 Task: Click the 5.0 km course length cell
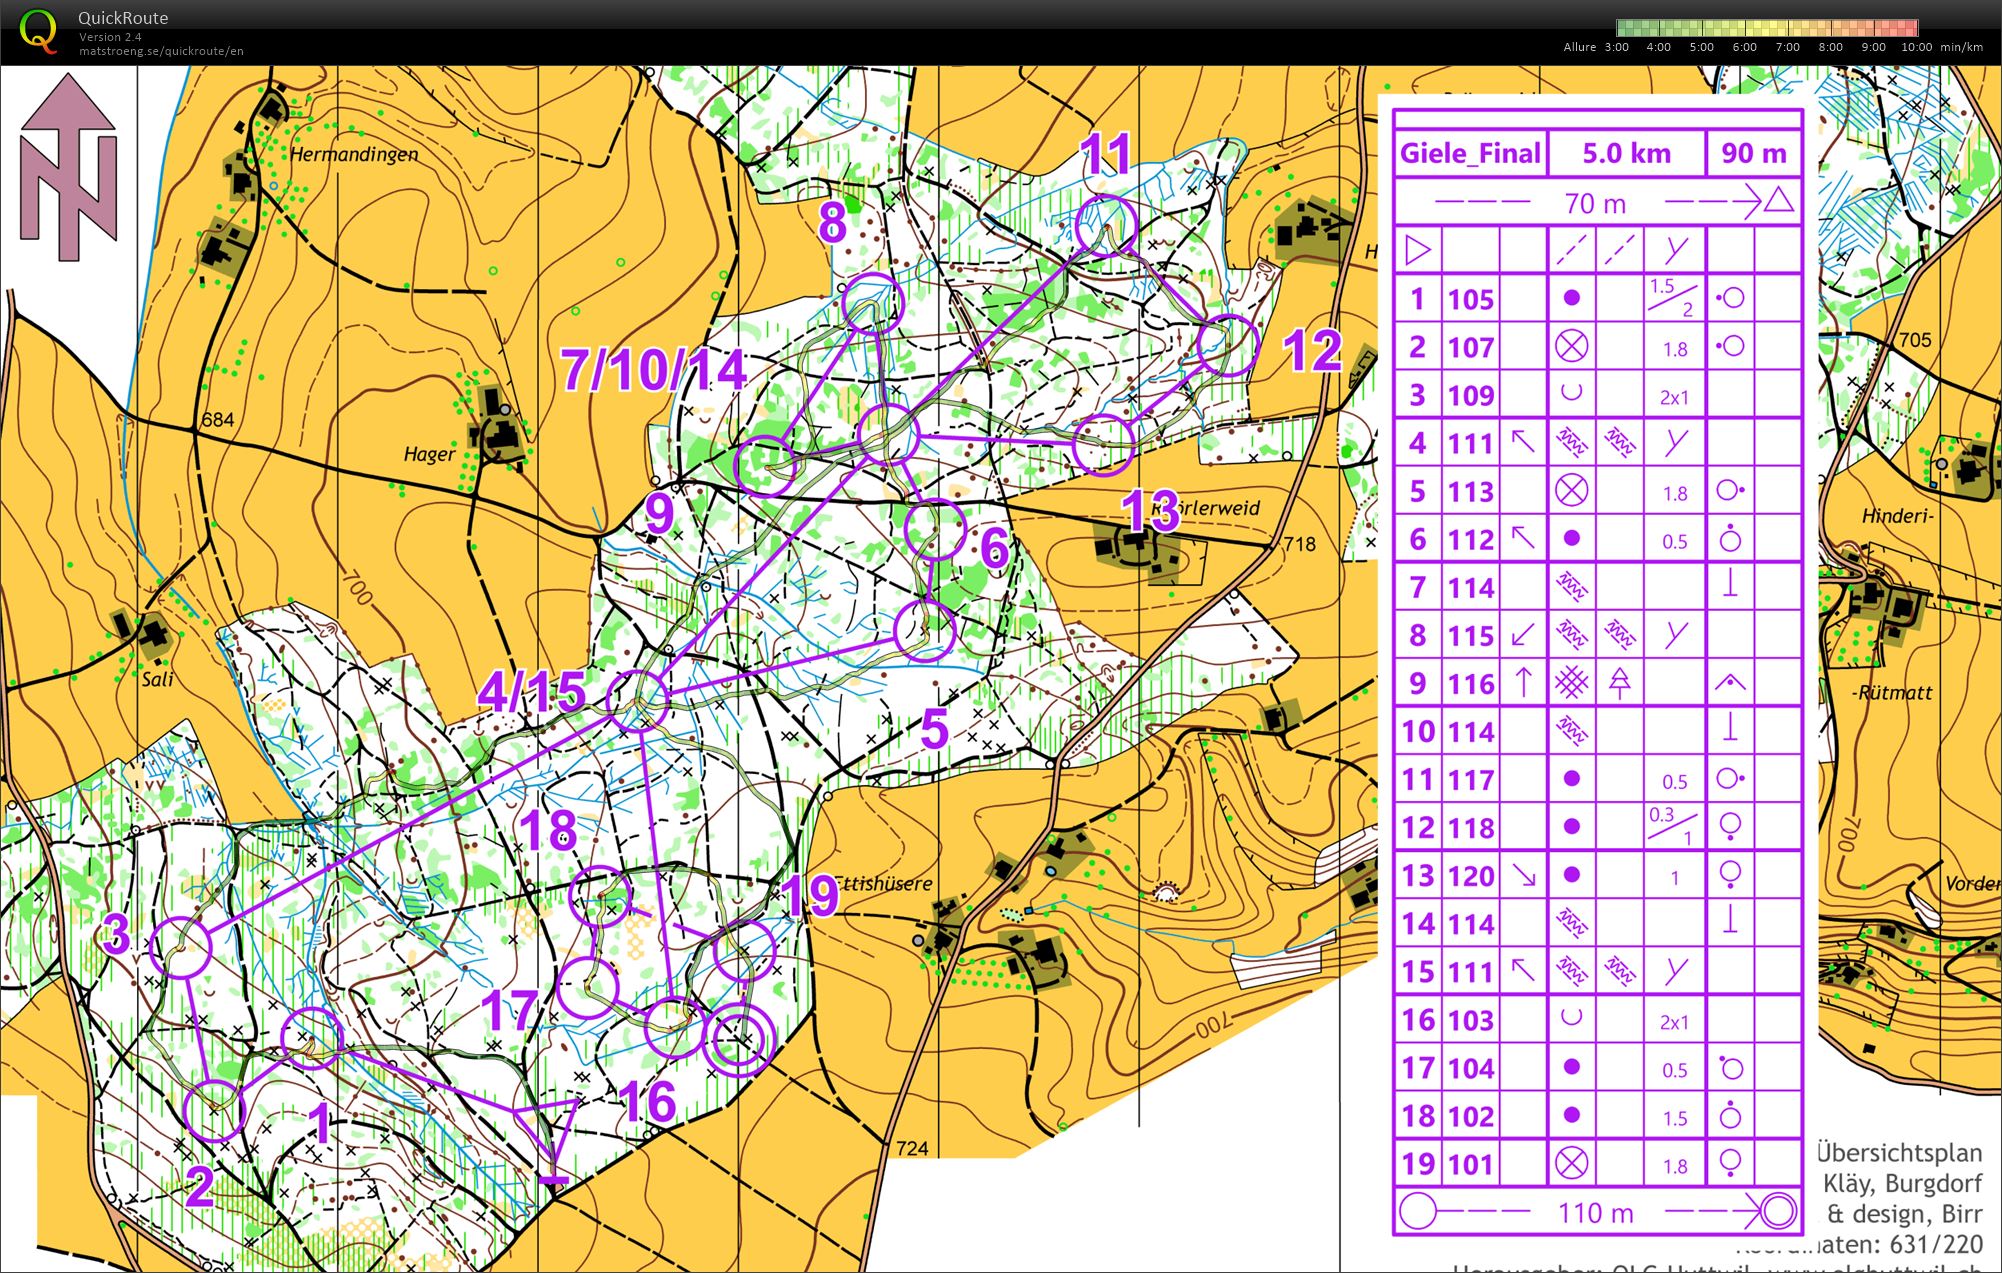[x=1626, y=153]
